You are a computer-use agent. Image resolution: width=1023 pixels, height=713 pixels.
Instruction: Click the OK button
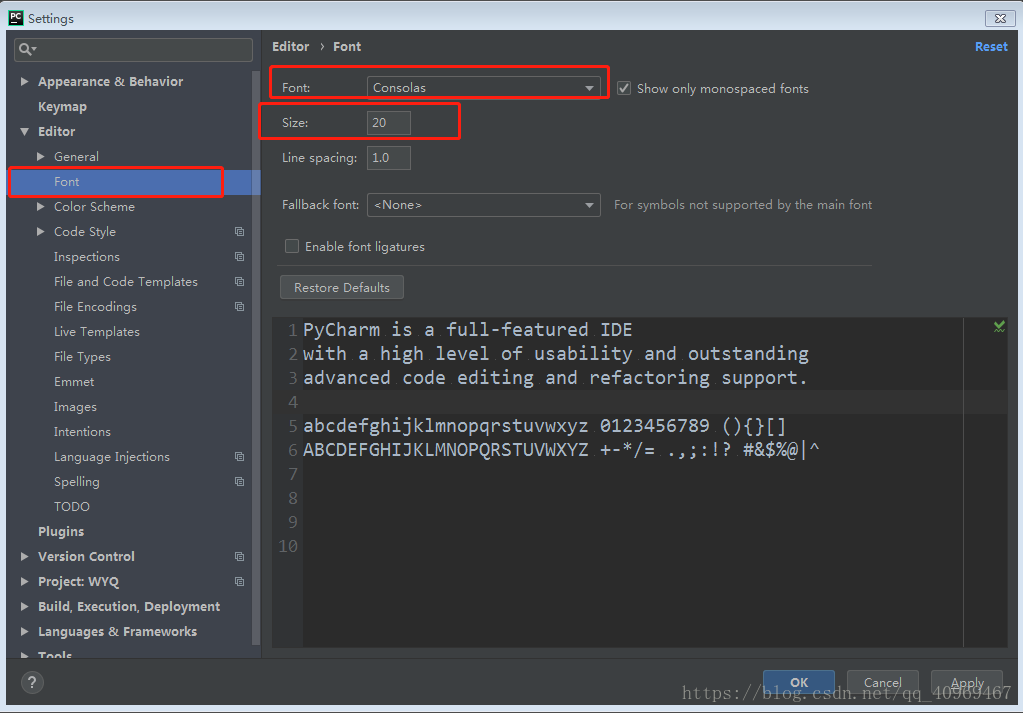coord(799,682)
